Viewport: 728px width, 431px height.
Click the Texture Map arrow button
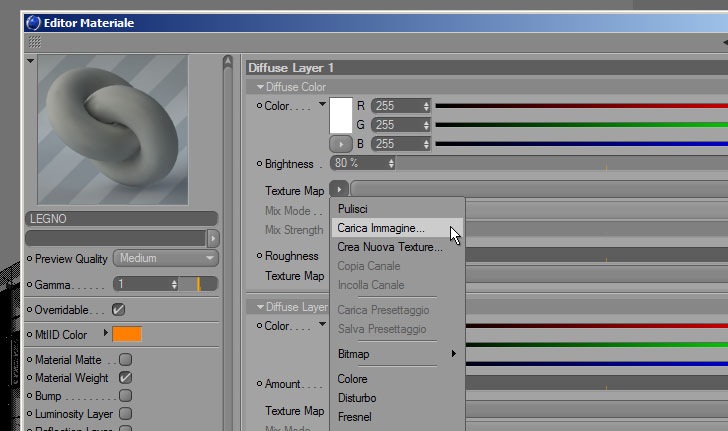tap(339, 189)
